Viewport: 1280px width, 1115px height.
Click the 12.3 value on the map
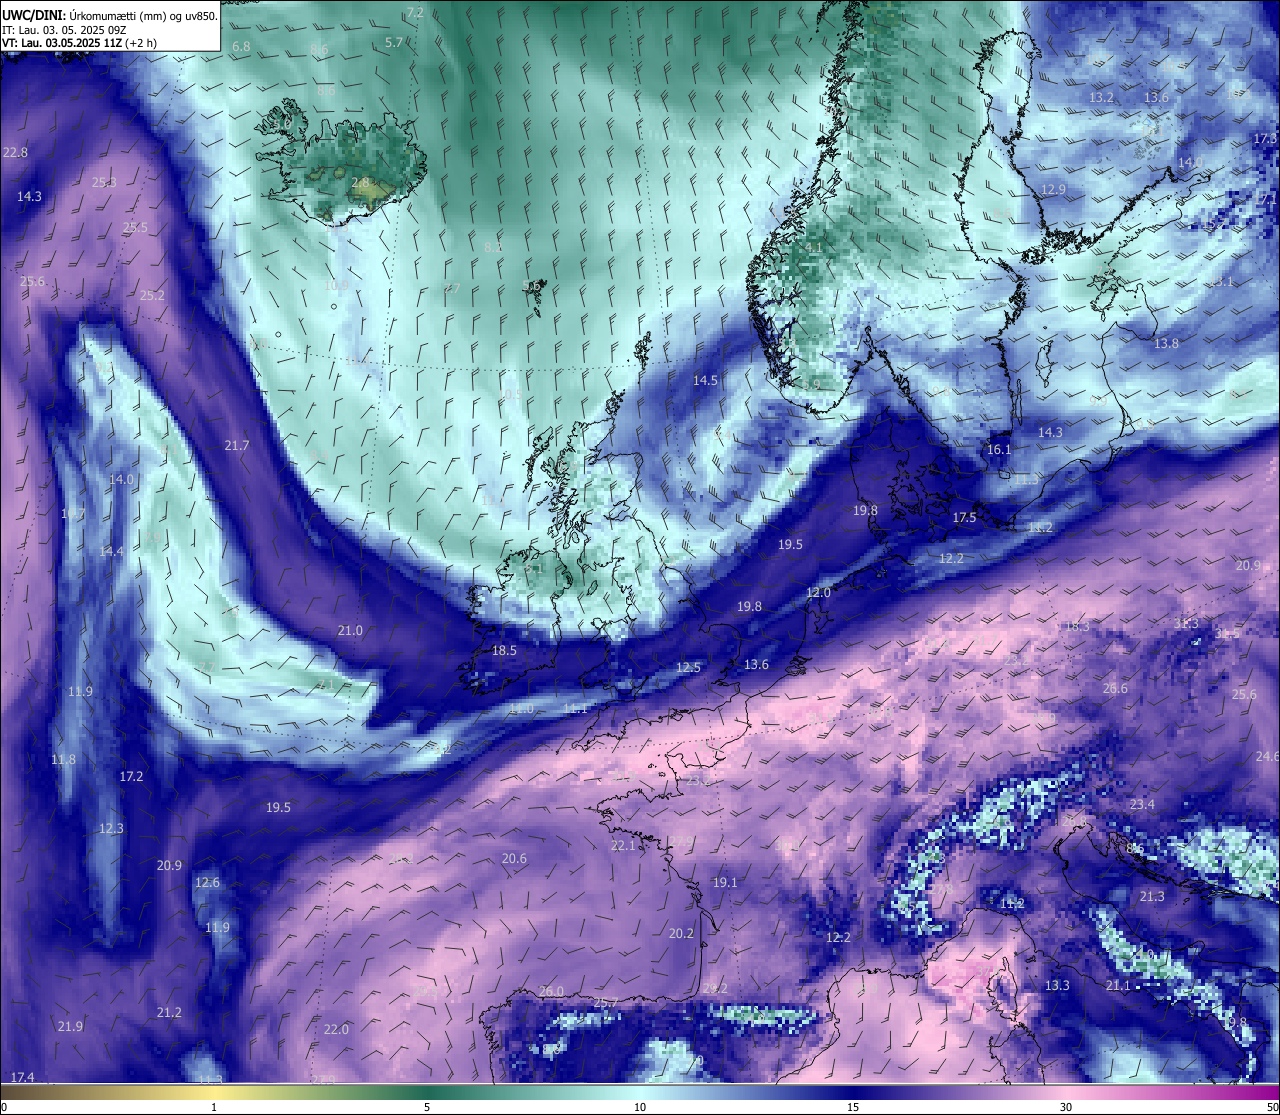[x=111, y=829]
